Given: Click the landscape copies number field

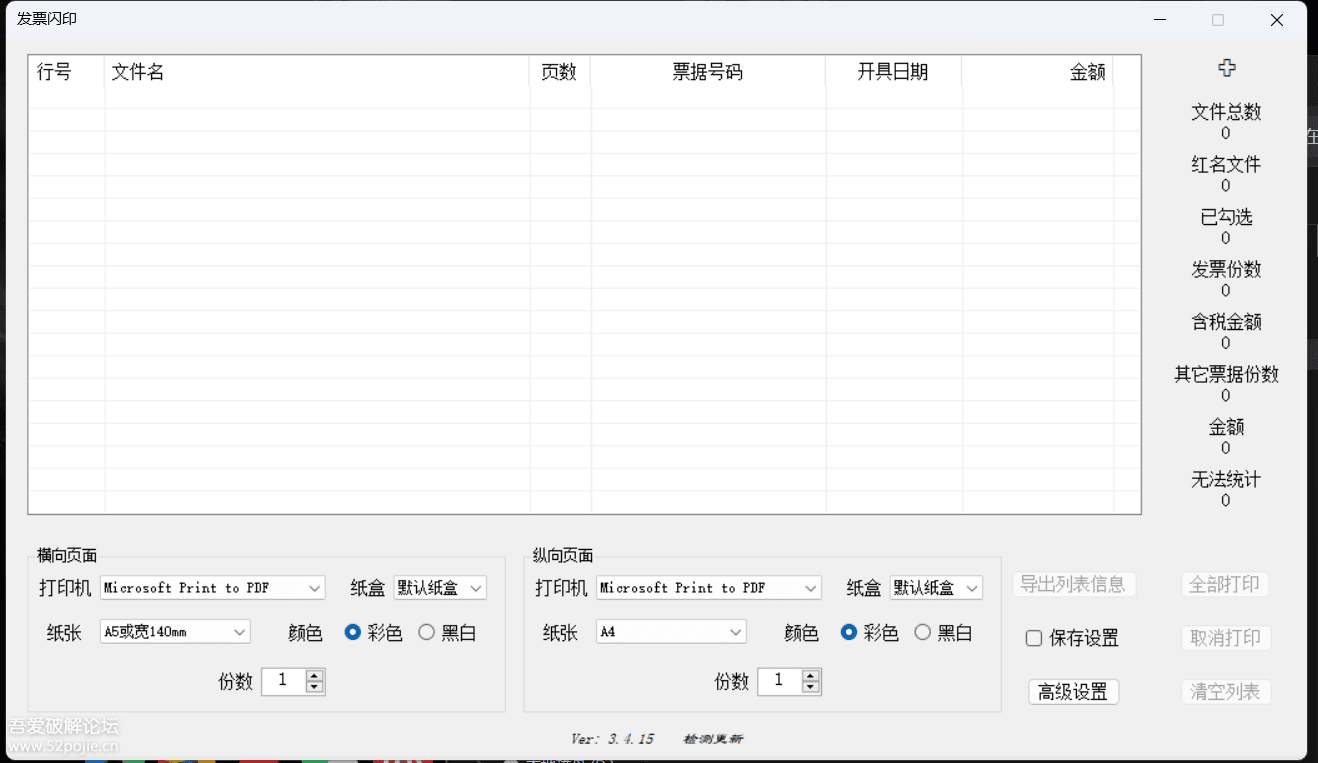Looking at the screenshot, I should (283, 681).
